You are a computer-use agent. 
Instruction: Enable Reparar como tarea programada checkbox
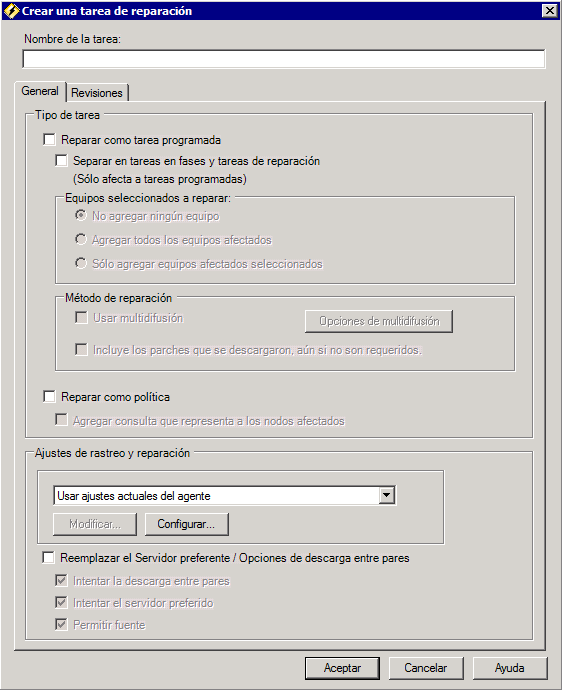49,139
